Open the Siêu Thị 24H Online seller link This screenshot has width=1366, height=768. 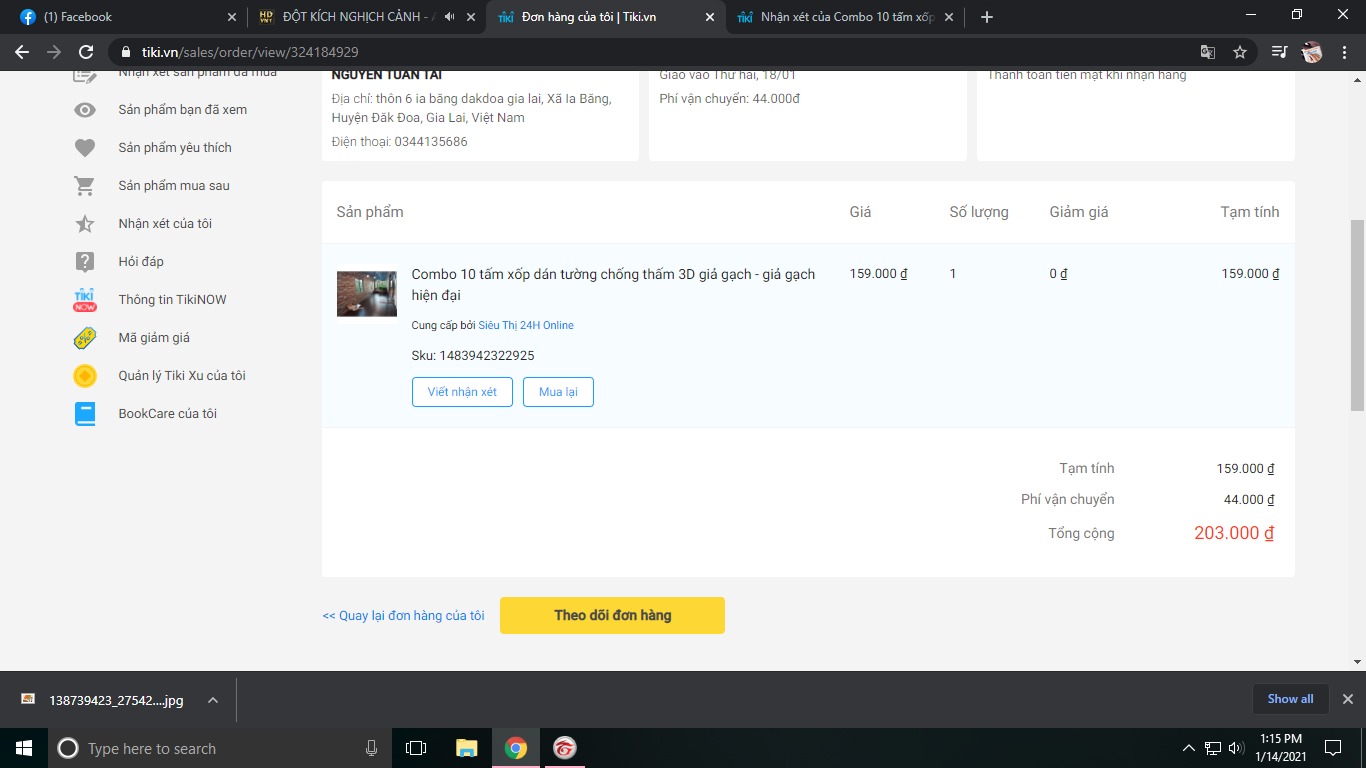point(526,325)
